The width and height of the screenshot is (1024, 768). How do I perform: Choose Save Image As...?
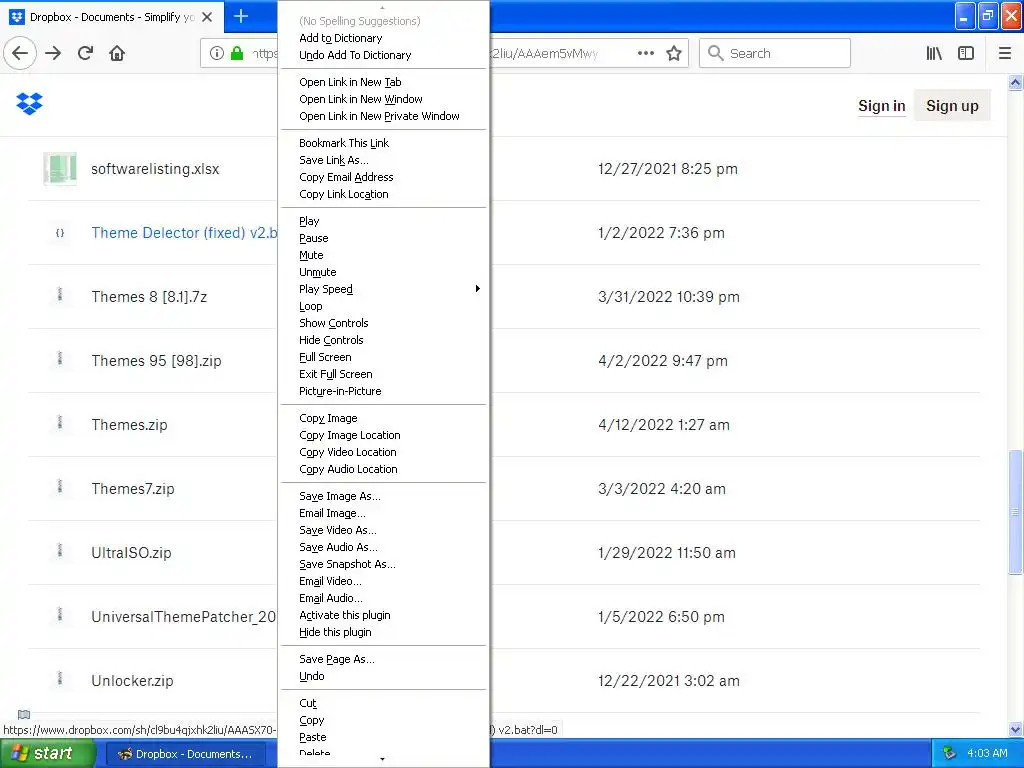pos(340,496)
